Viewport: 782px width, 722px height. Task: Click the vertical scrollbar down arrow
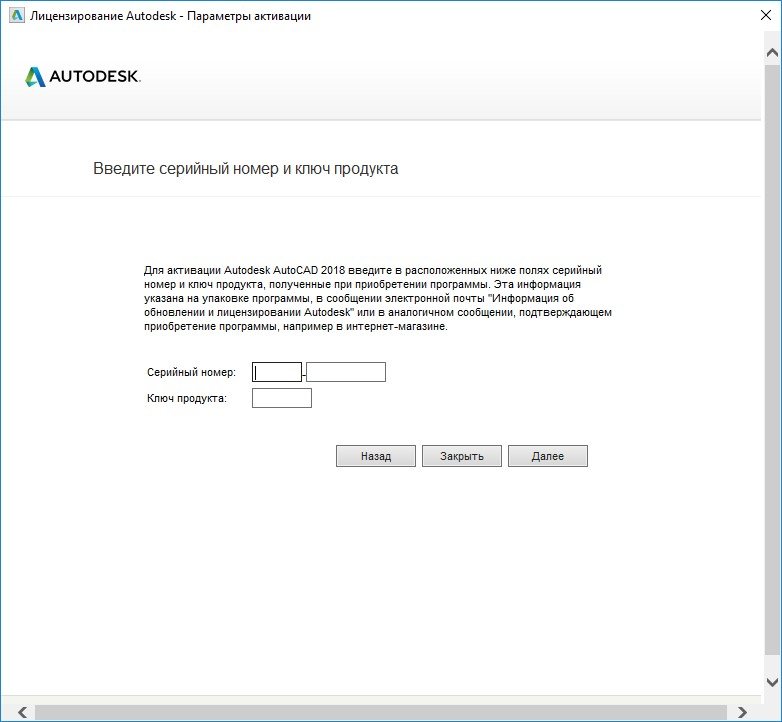point(772,683)
